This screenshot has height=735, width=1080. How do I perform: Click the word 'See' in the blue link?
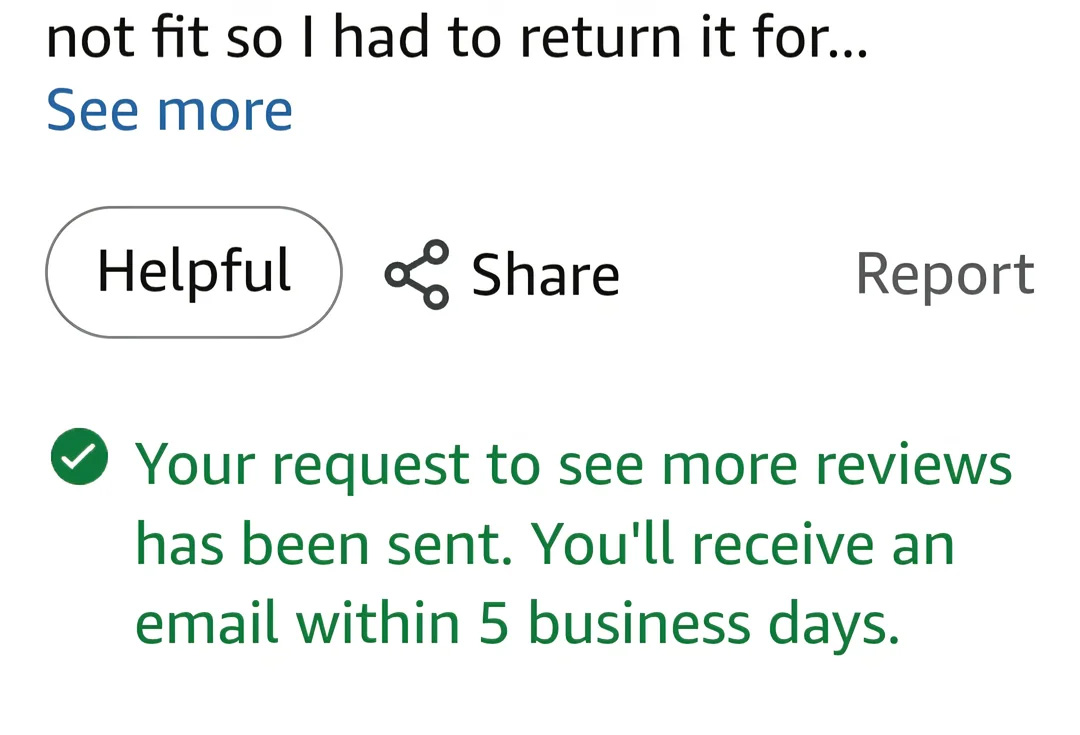(93, 110)
